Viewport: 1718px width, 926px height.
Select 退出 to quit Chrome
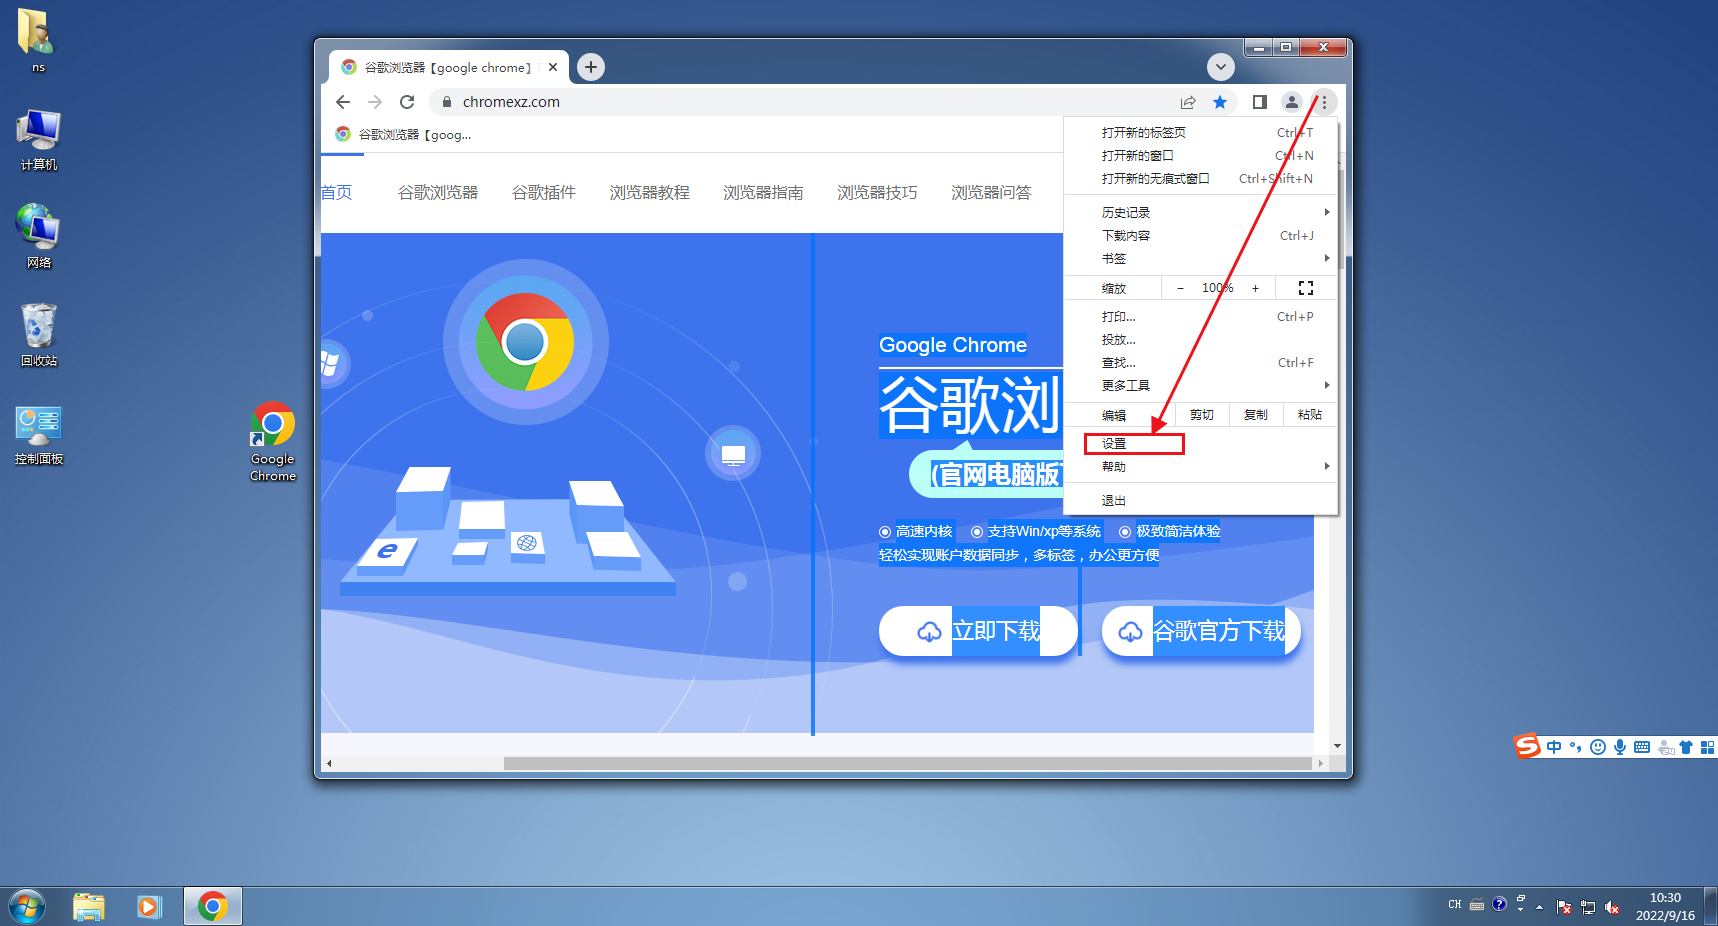[1200, 500]
